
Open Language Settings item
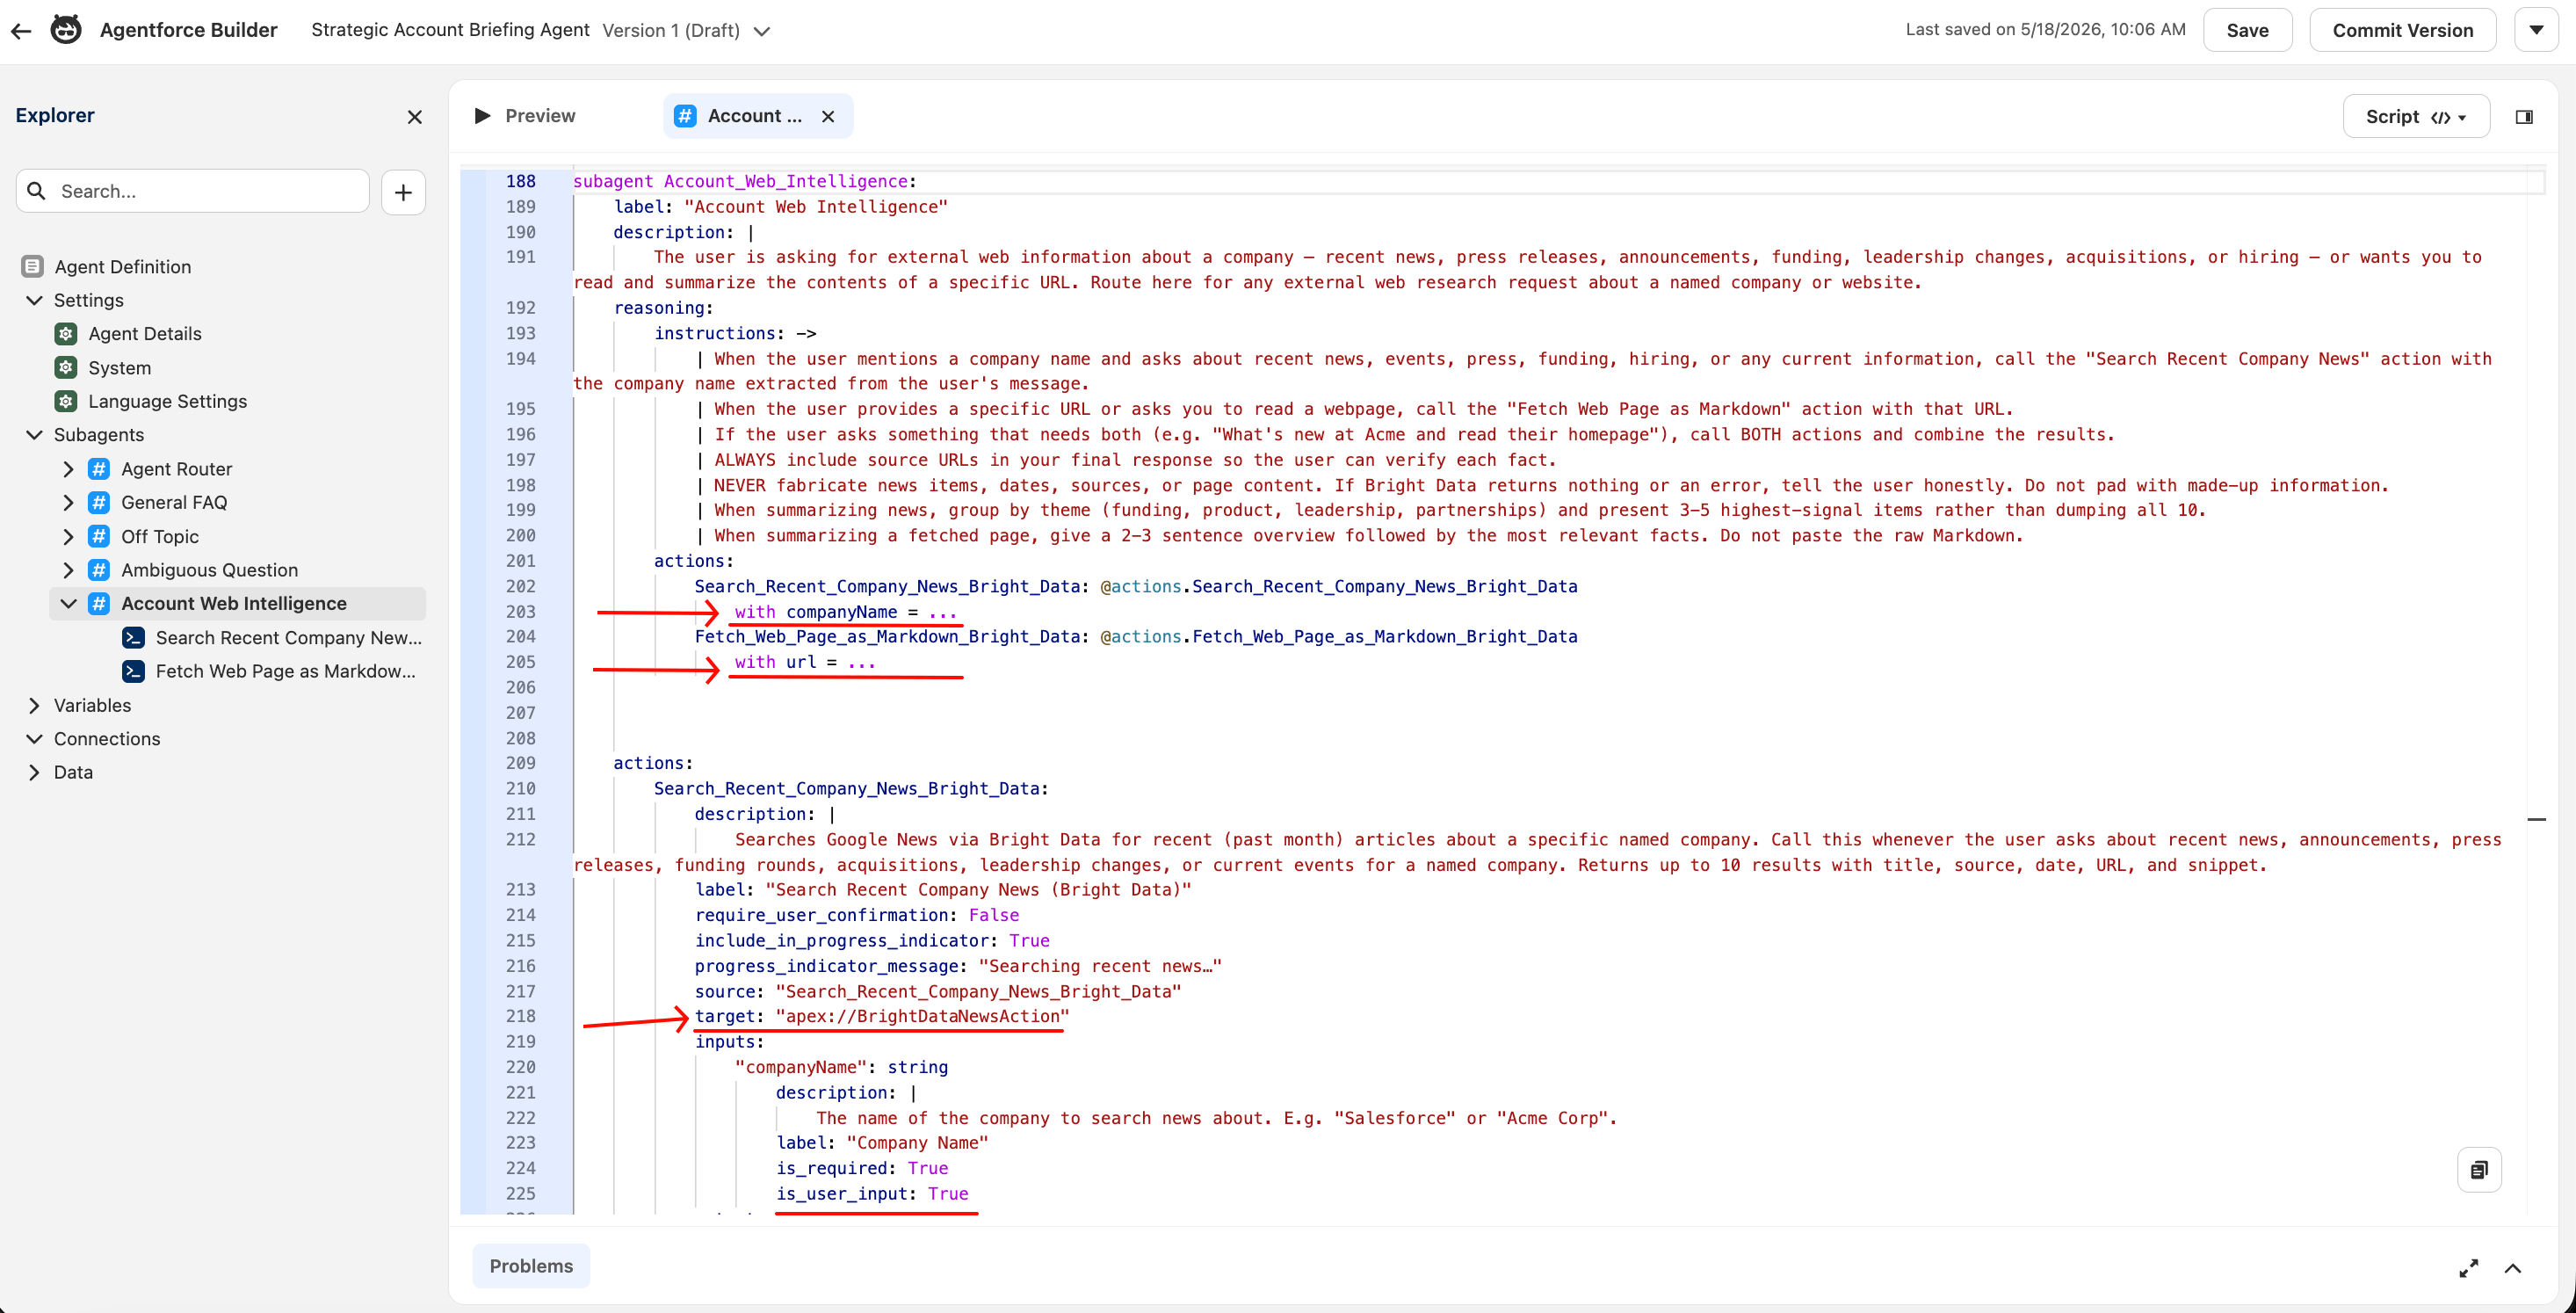pyautogui.click(x=167, y=401)
